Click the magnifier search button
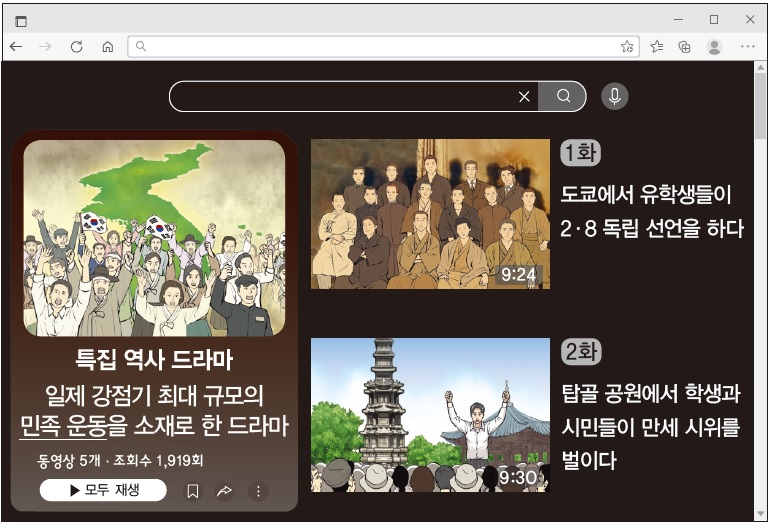772x530 pixels. point(563,96)
